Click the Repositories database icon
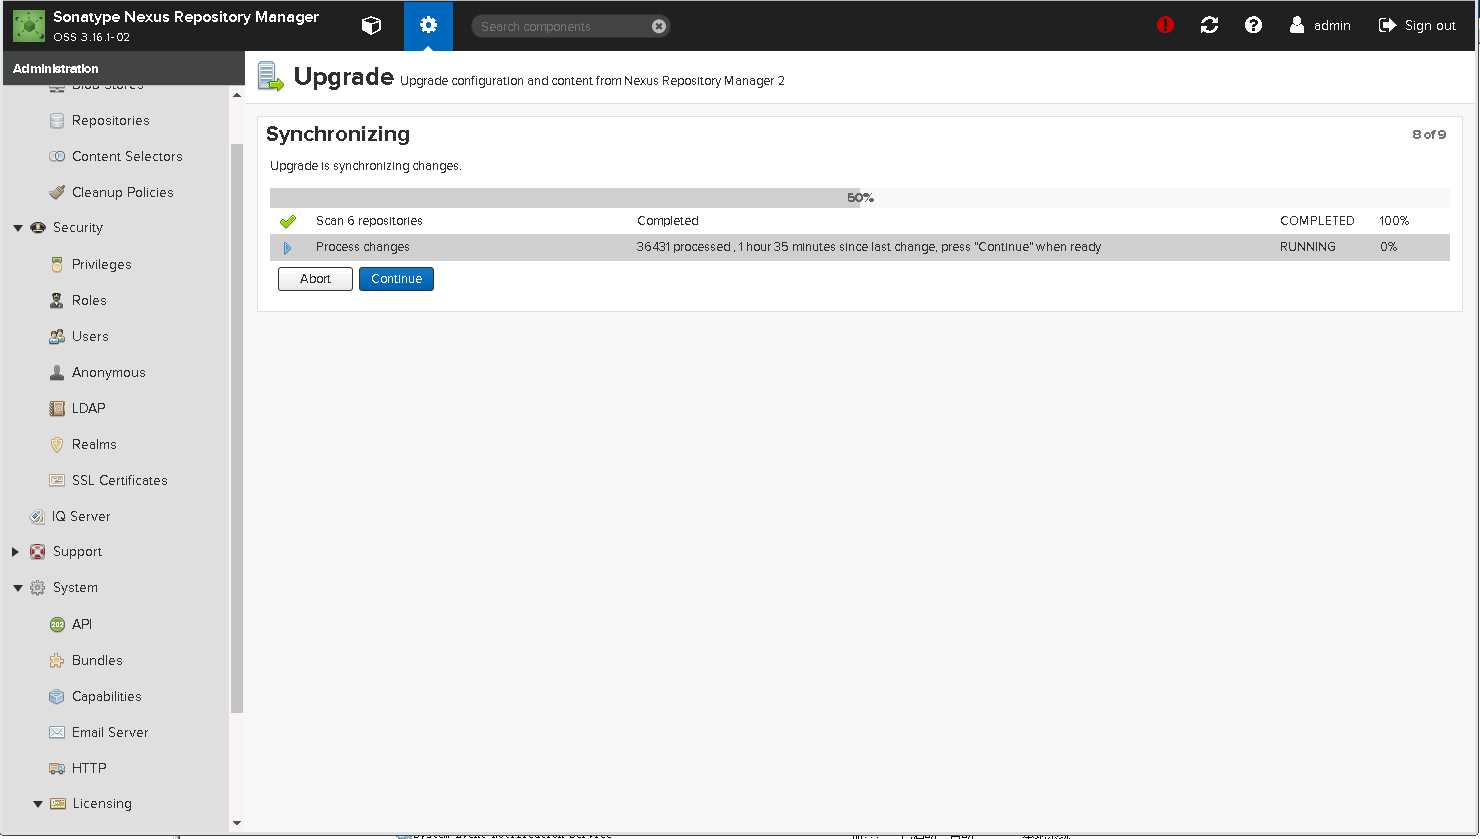 pyautogui.click(x=57, y=120)
